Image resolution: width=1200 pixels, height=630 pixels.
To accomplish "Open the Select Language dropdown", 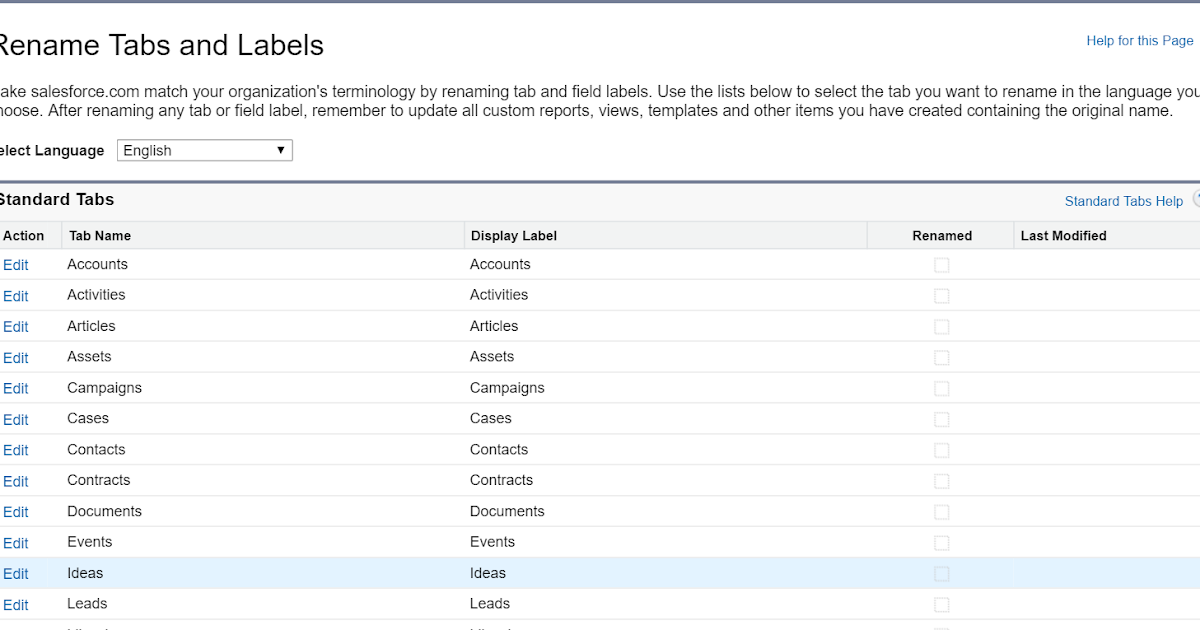I will point(205,150).
